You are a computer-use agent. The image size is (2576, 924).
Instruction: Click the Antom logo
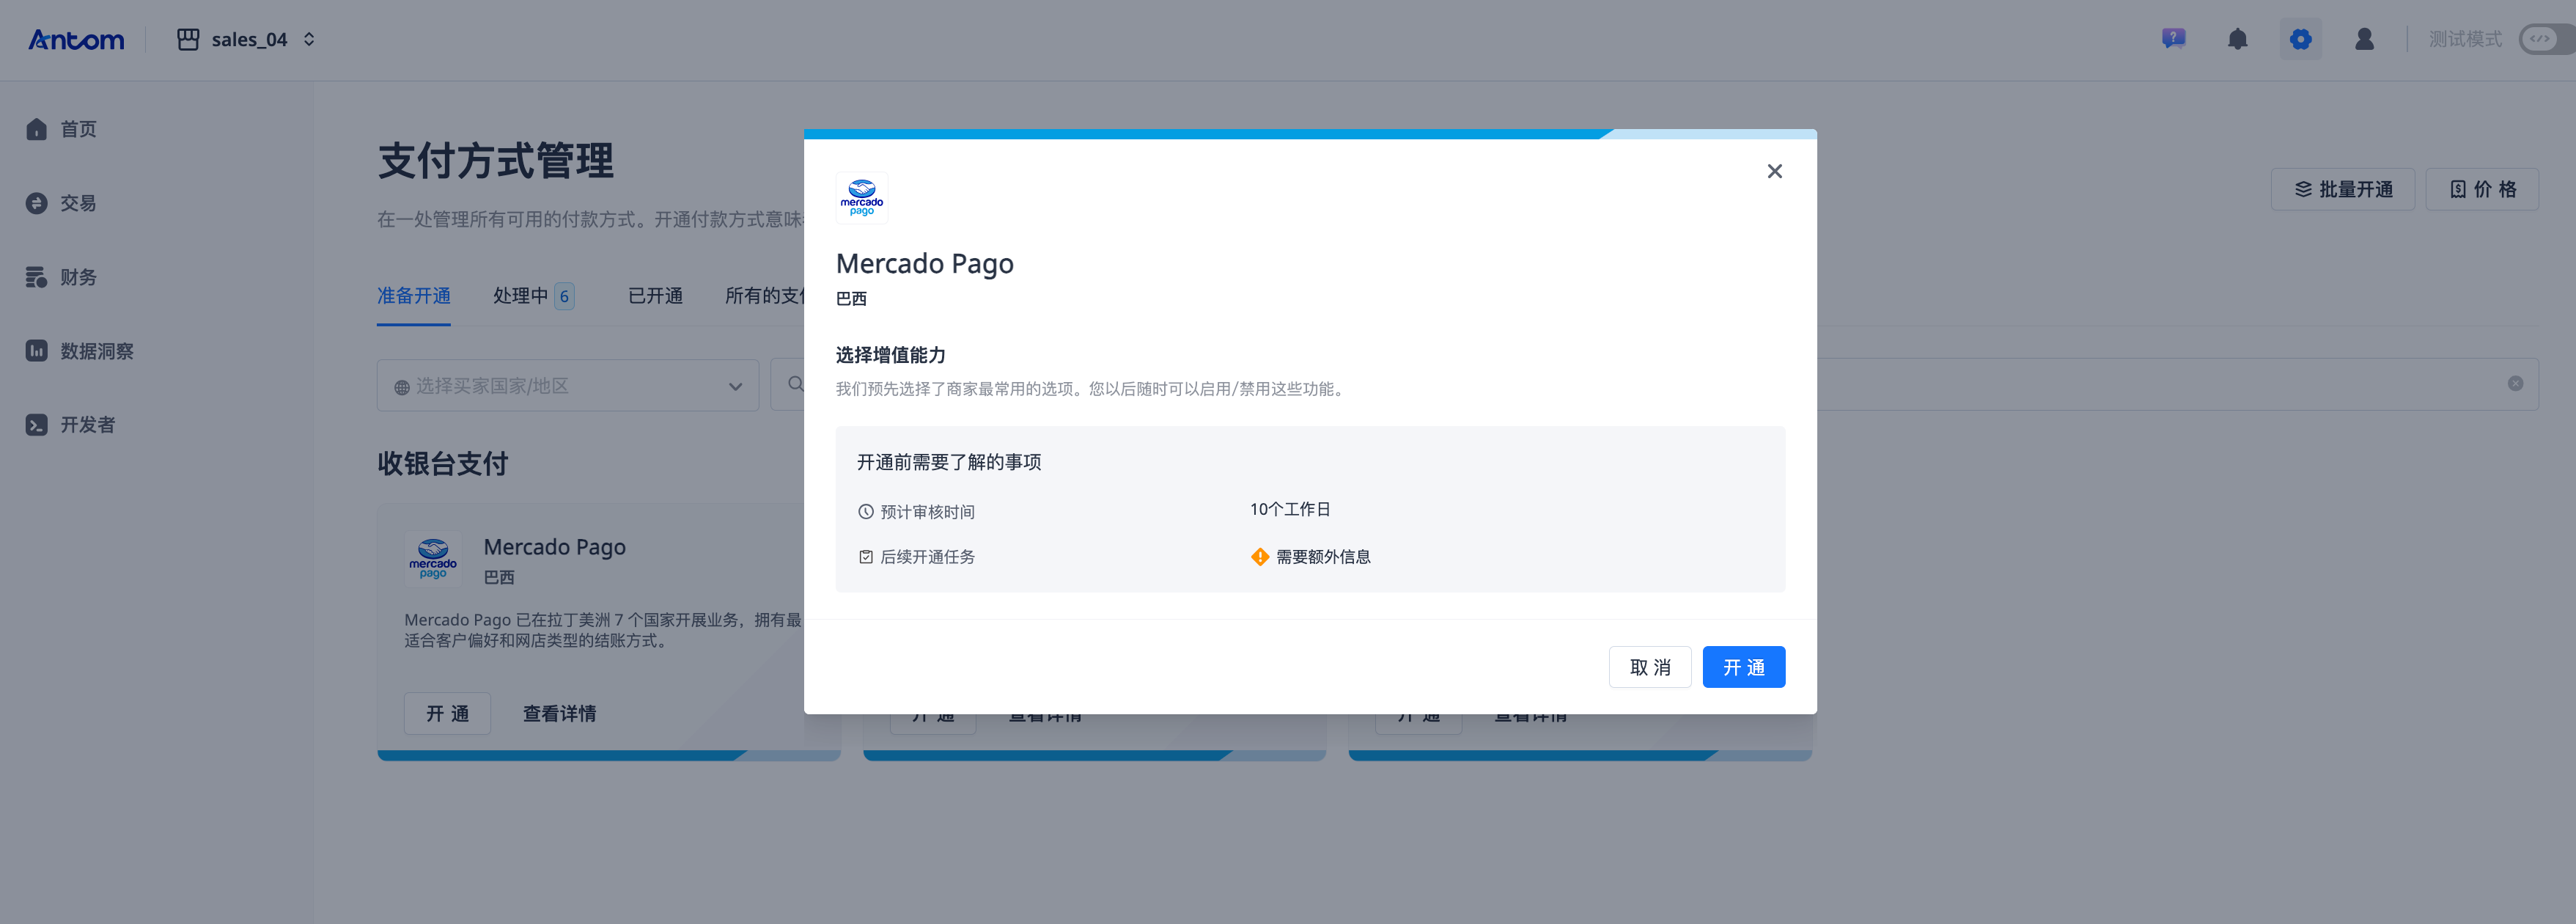coord(76,40)
